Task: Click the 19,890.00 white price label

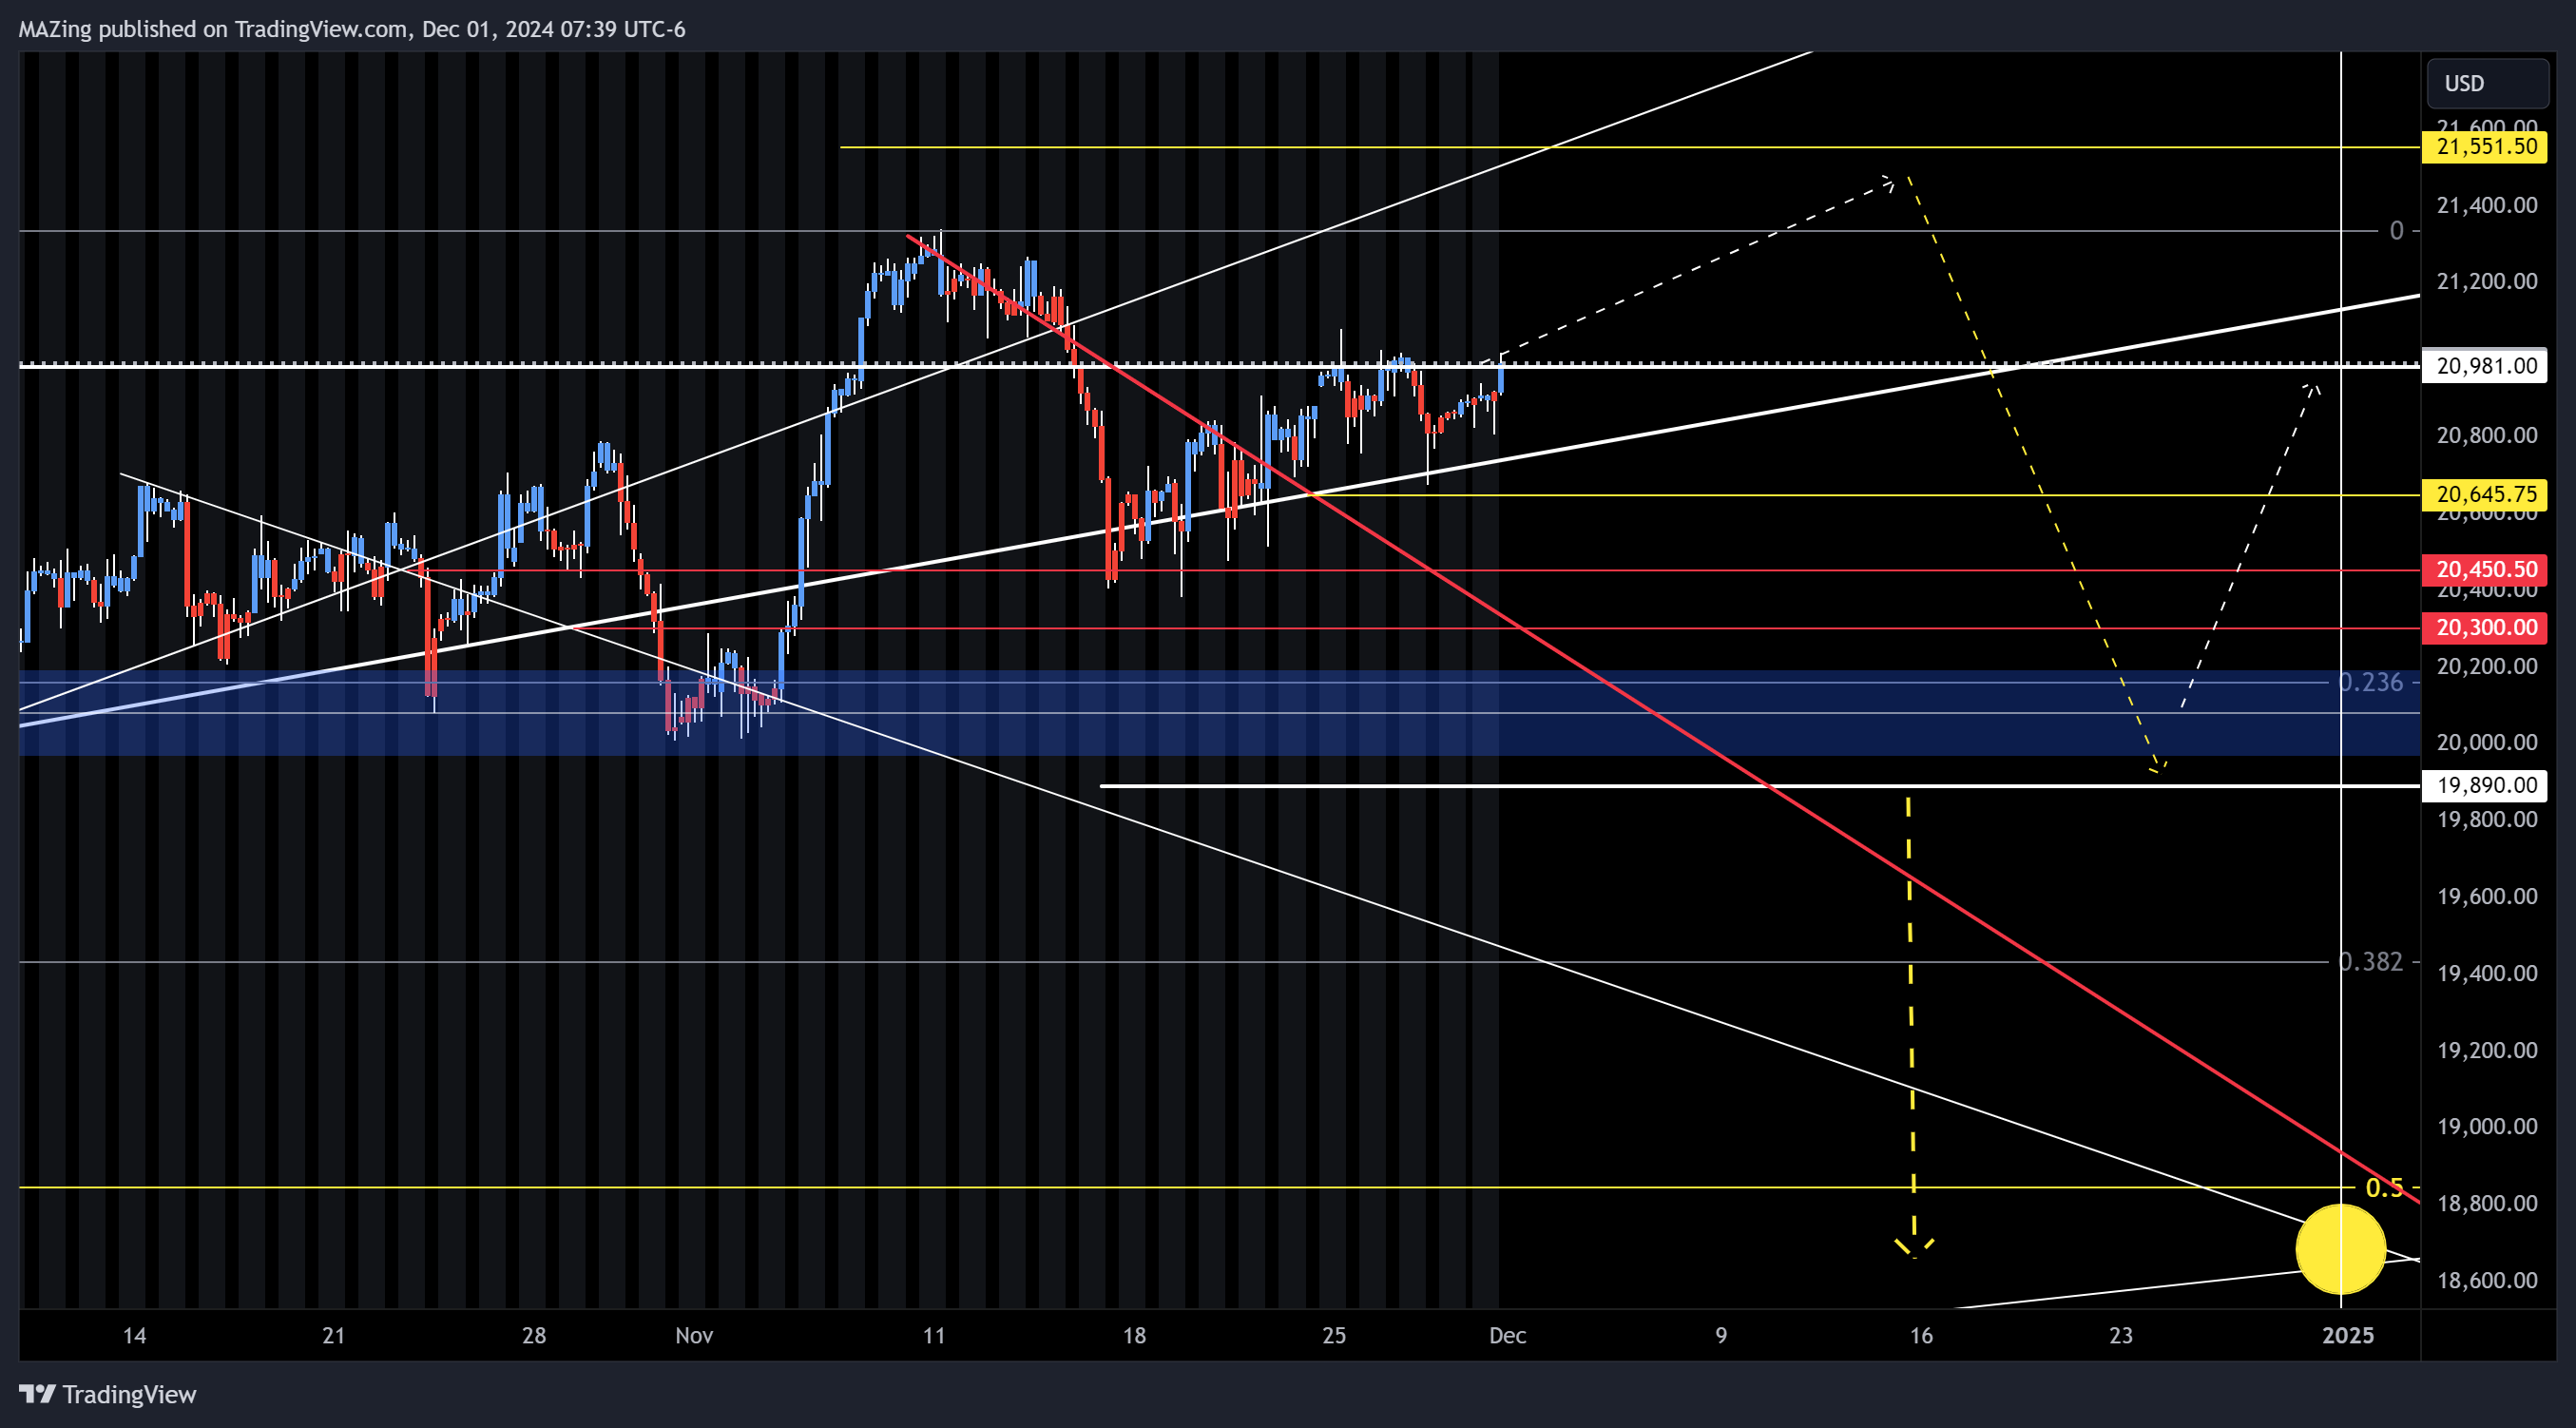Action: pyautogui.click(x=2486, y=785)
